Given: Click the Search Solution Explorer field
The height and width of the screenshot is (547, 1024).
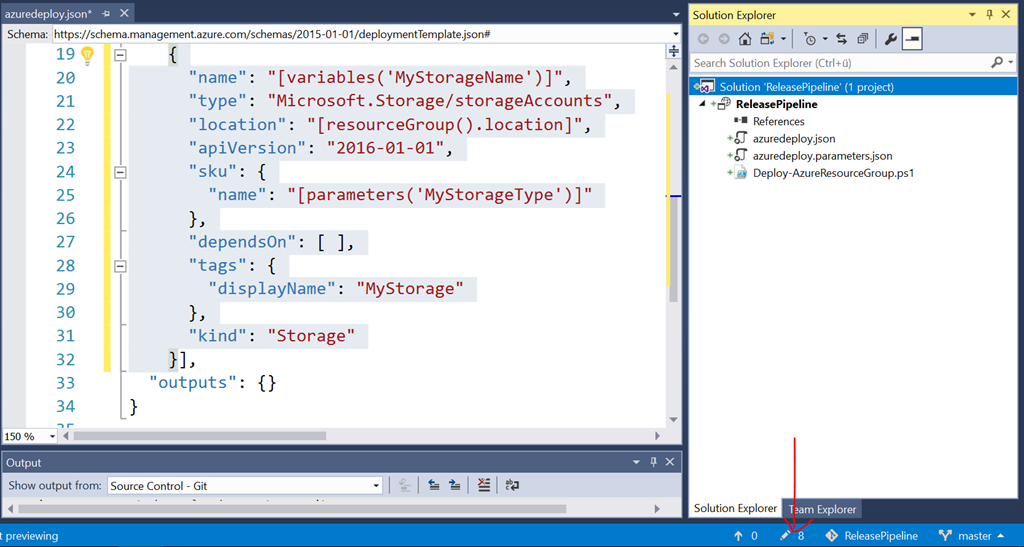Looking at the screenshot, I should 840,62.
